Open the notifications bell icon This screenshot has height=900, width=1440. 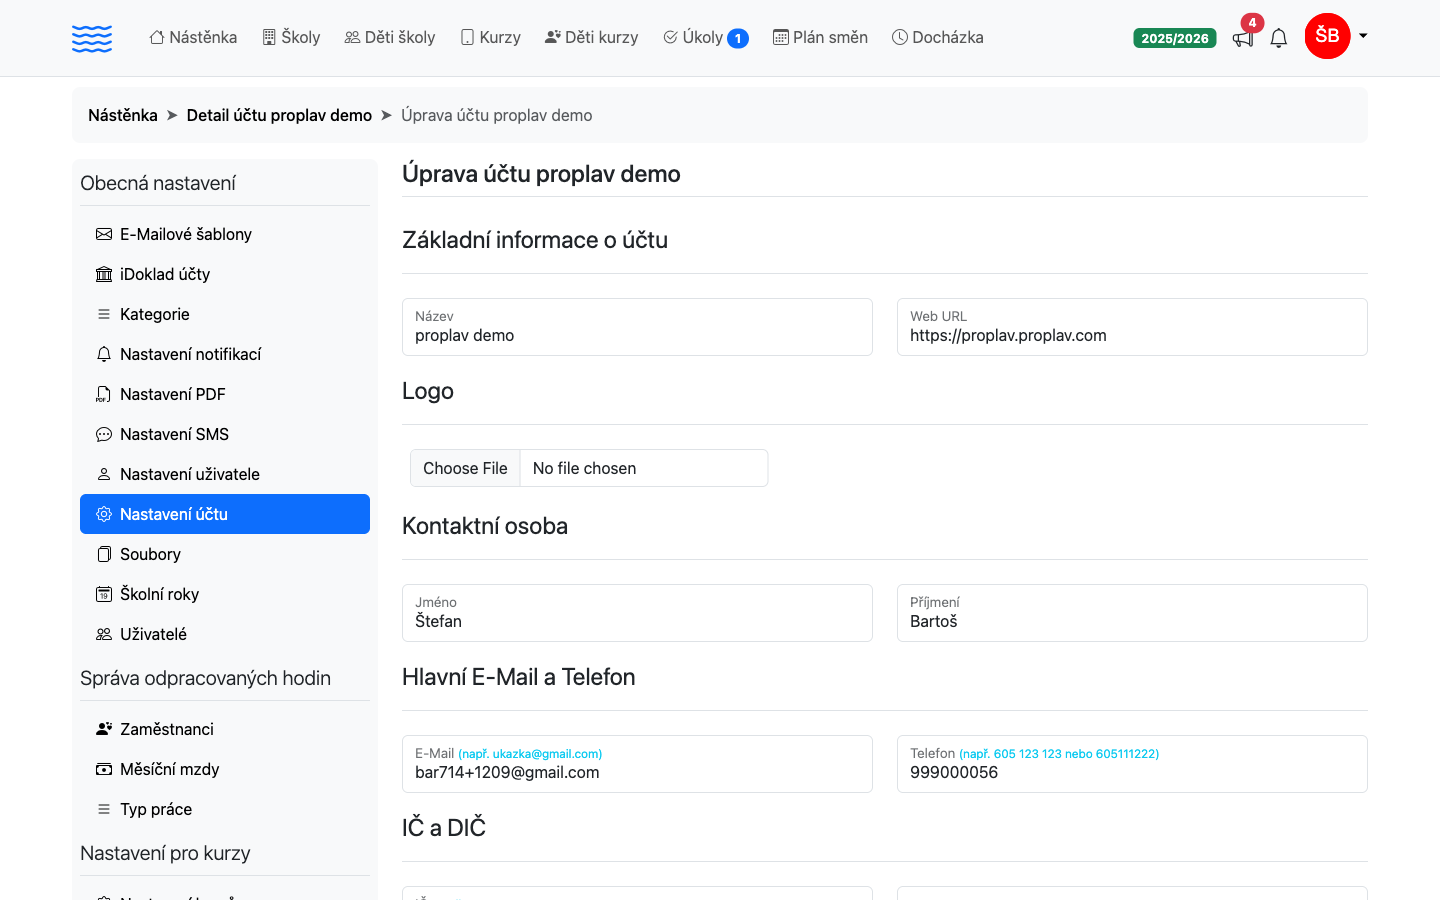tap(1279, 38)
